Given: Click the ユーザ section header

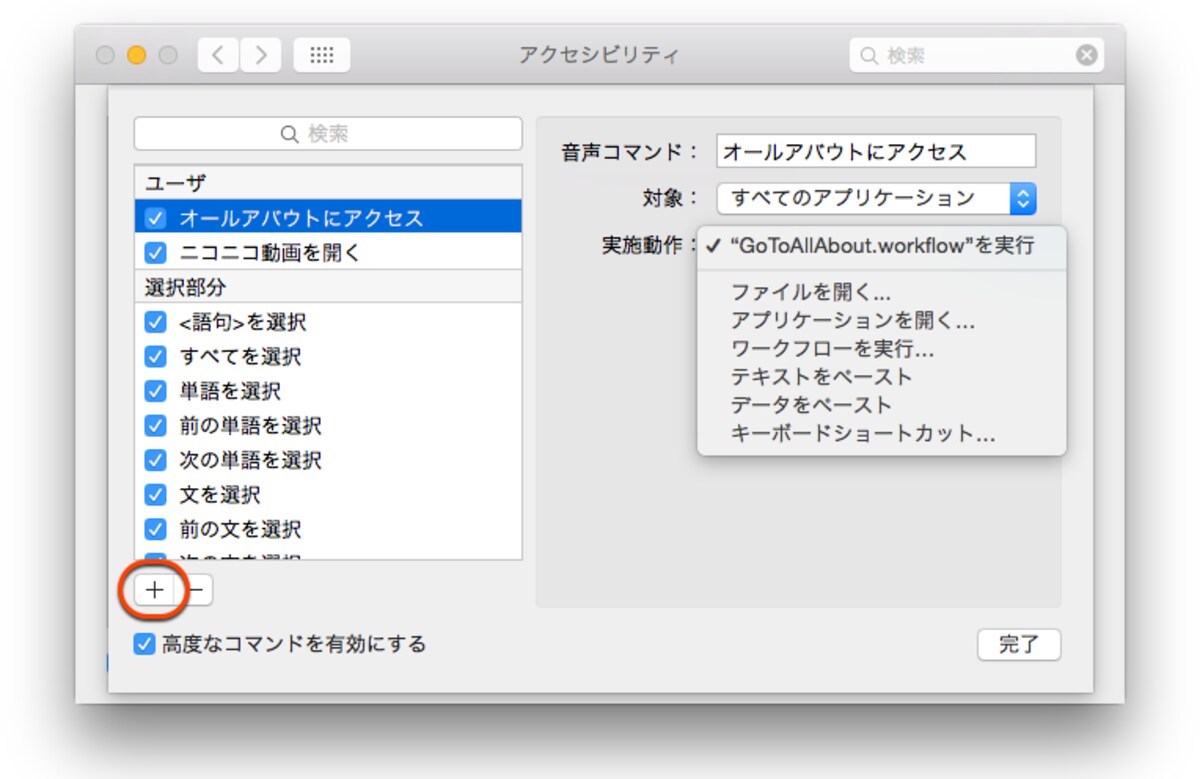Looking at the screenshot, I should (x=328, y=183).
